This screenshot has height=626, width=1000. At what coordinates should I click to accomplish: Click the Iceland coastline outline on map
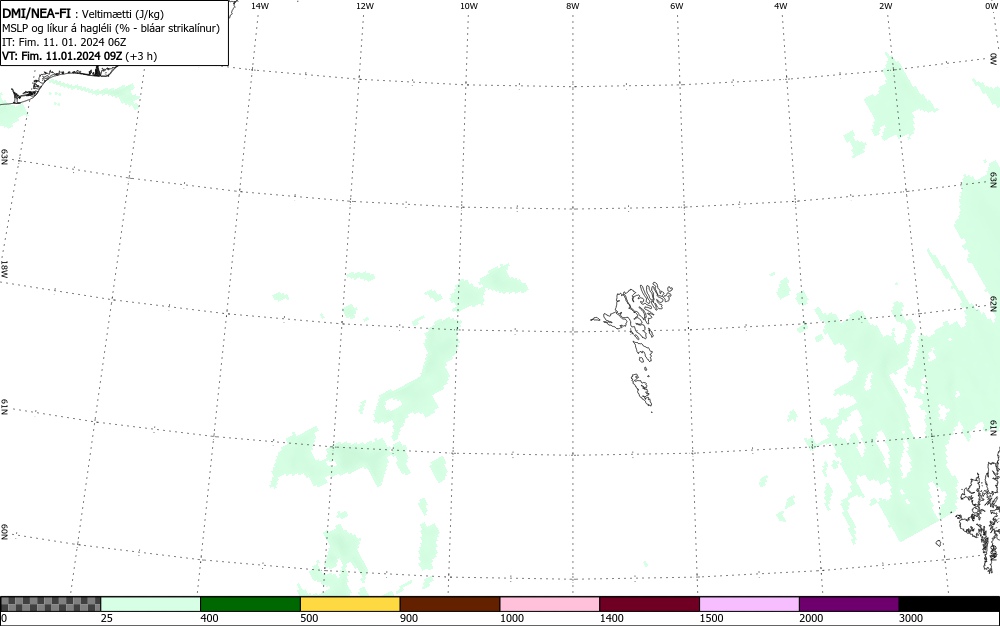tap(61, 83)
